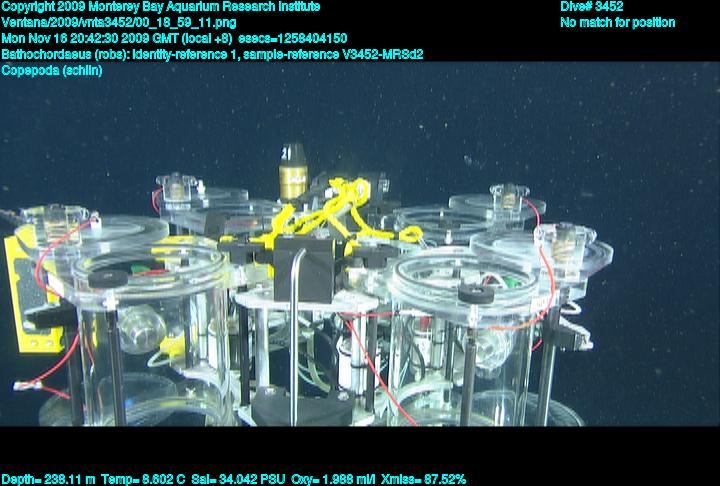Click the Depth= 238.11 m reading
720x486 pixels.
point(48,479)
